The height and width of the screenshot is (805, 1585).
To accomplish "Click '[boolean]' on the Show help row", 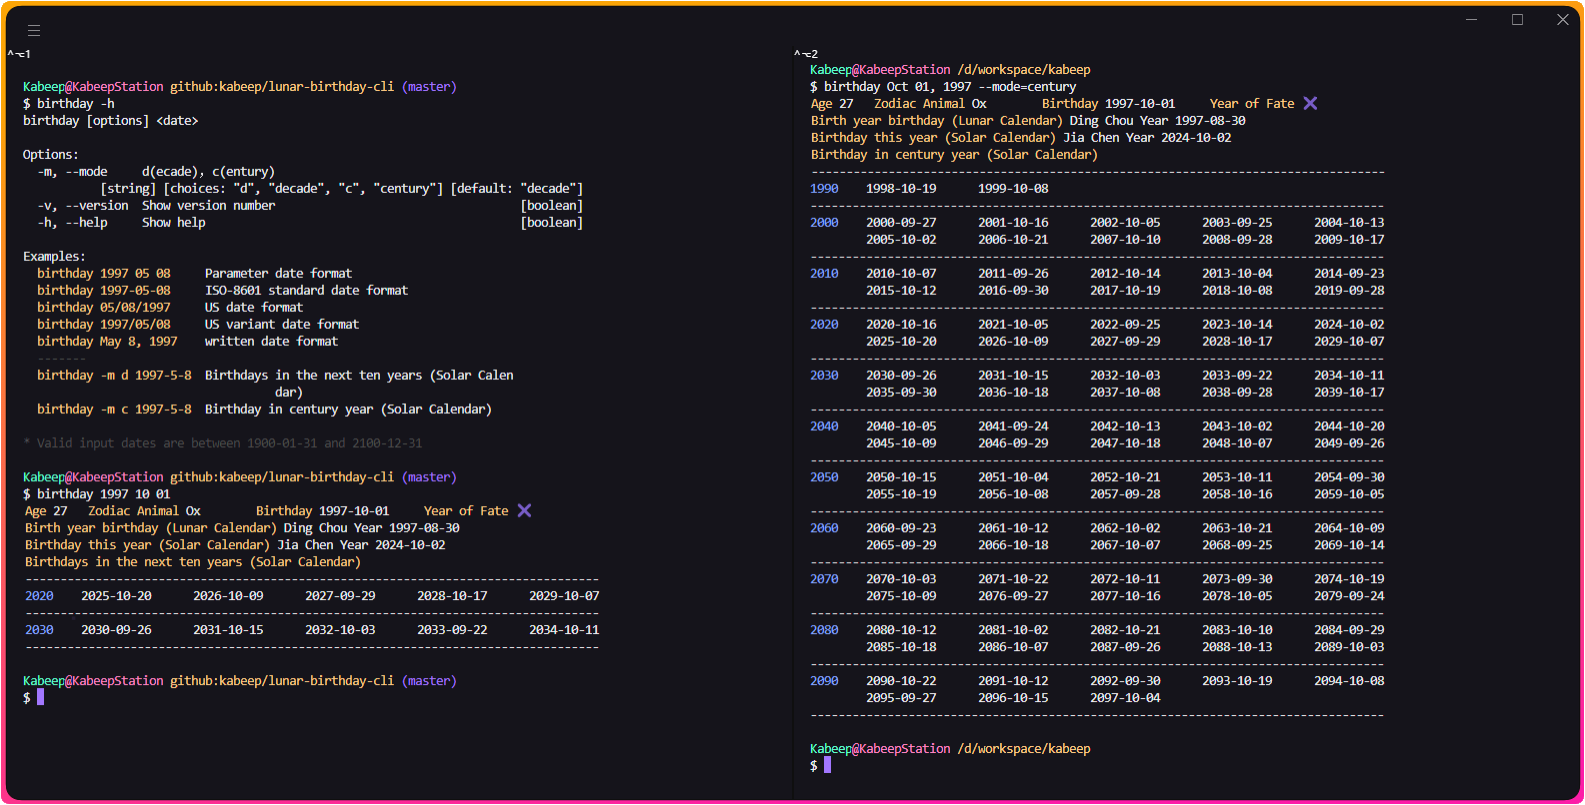I will click(551, 223).
